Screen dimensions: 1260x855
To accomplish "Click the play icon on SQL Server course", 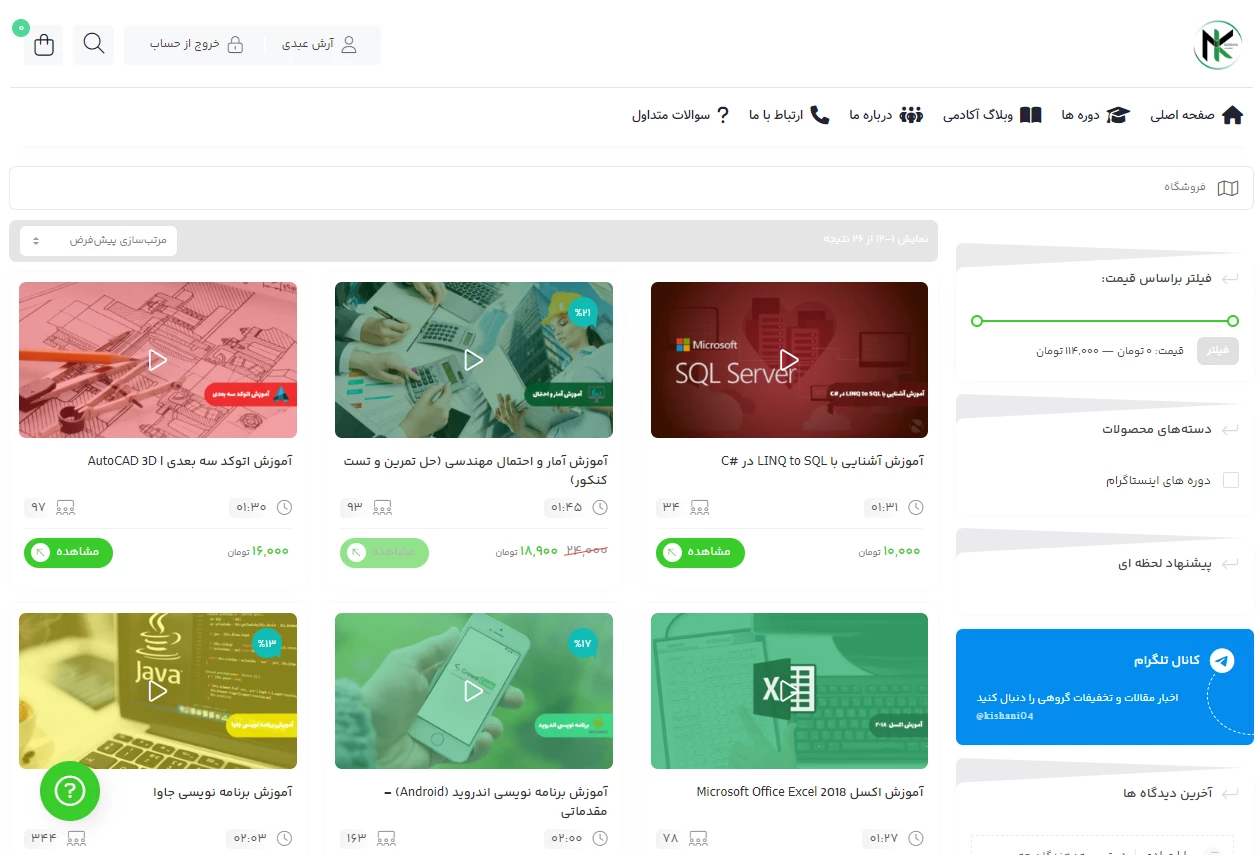I will click(x=789, y=359).
